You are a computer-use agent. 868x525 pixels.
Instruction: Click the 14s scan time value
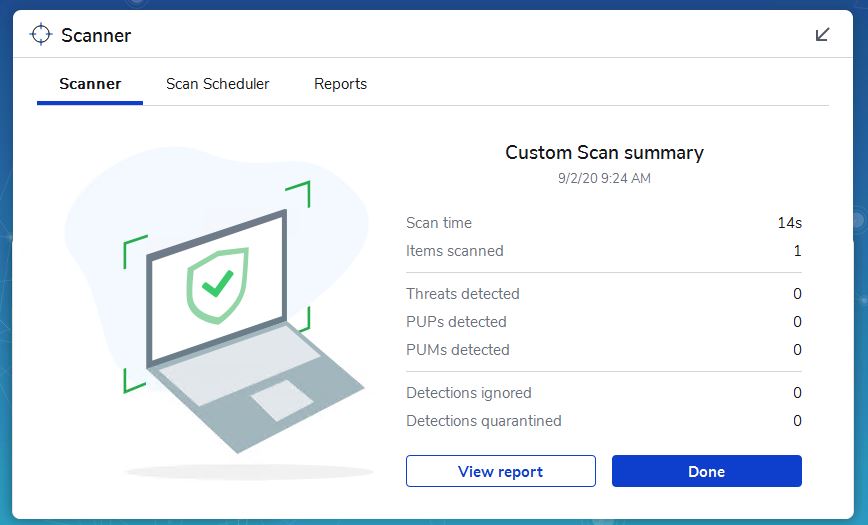point(789,223)
